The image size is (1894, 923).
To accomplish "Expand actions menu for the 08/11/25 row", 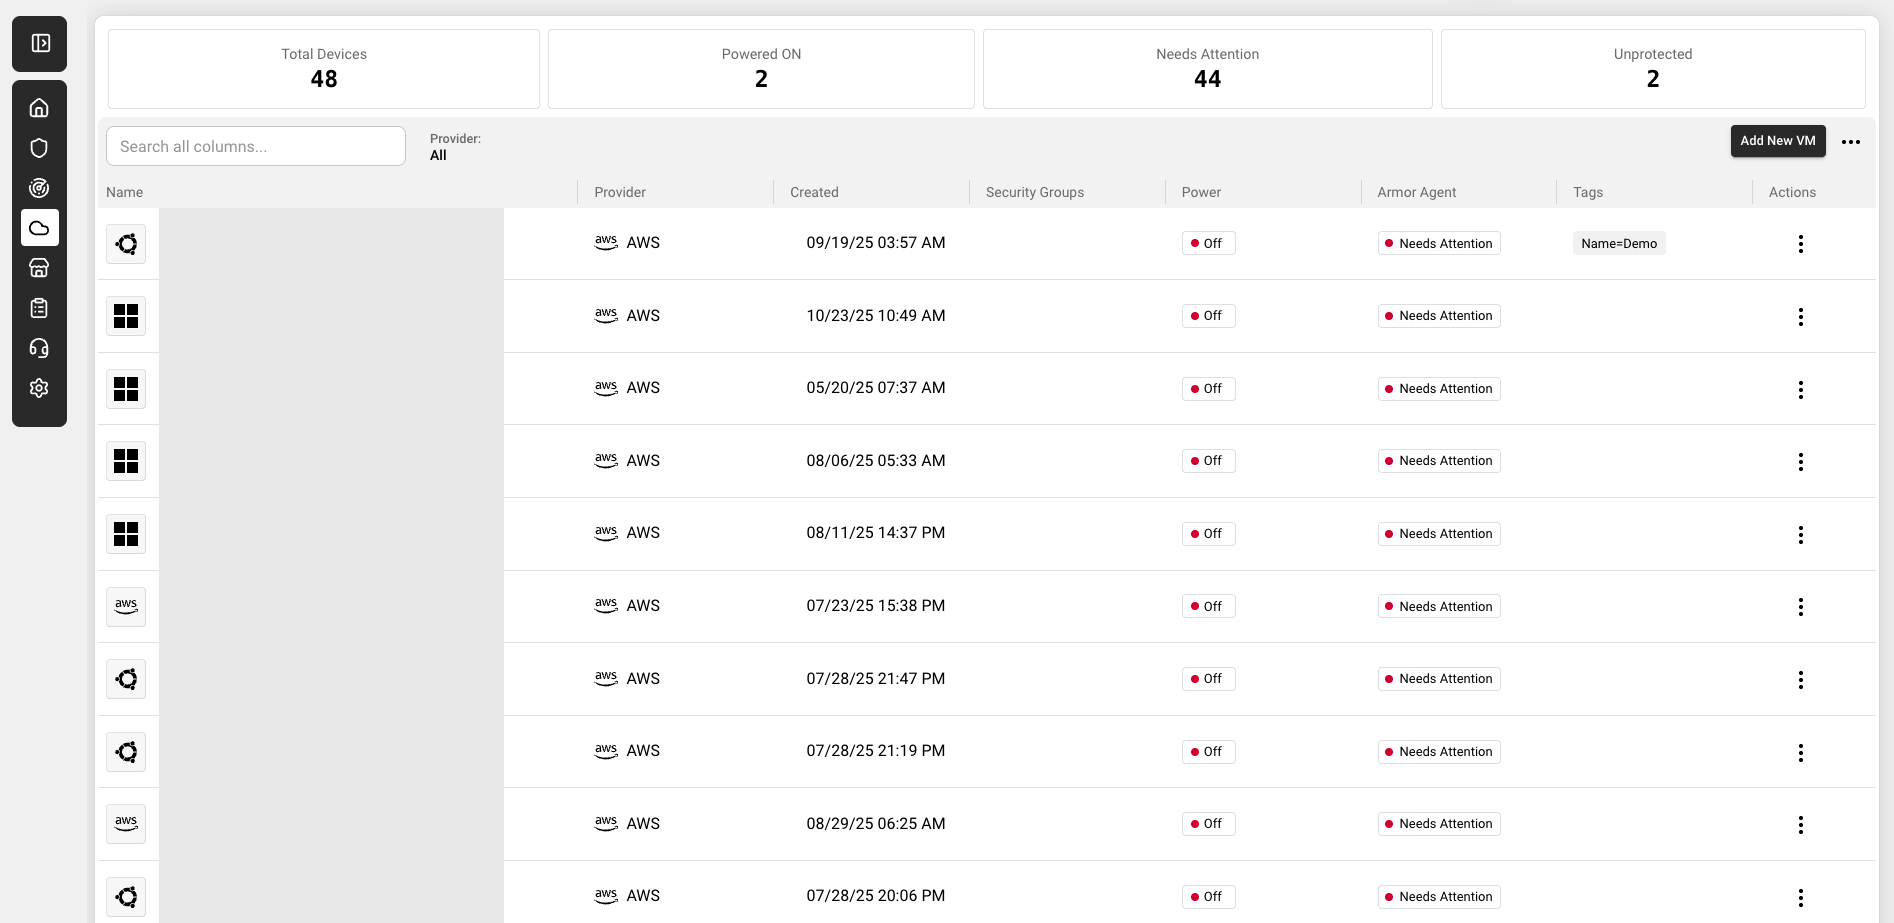I will (x=1800, y=535).
